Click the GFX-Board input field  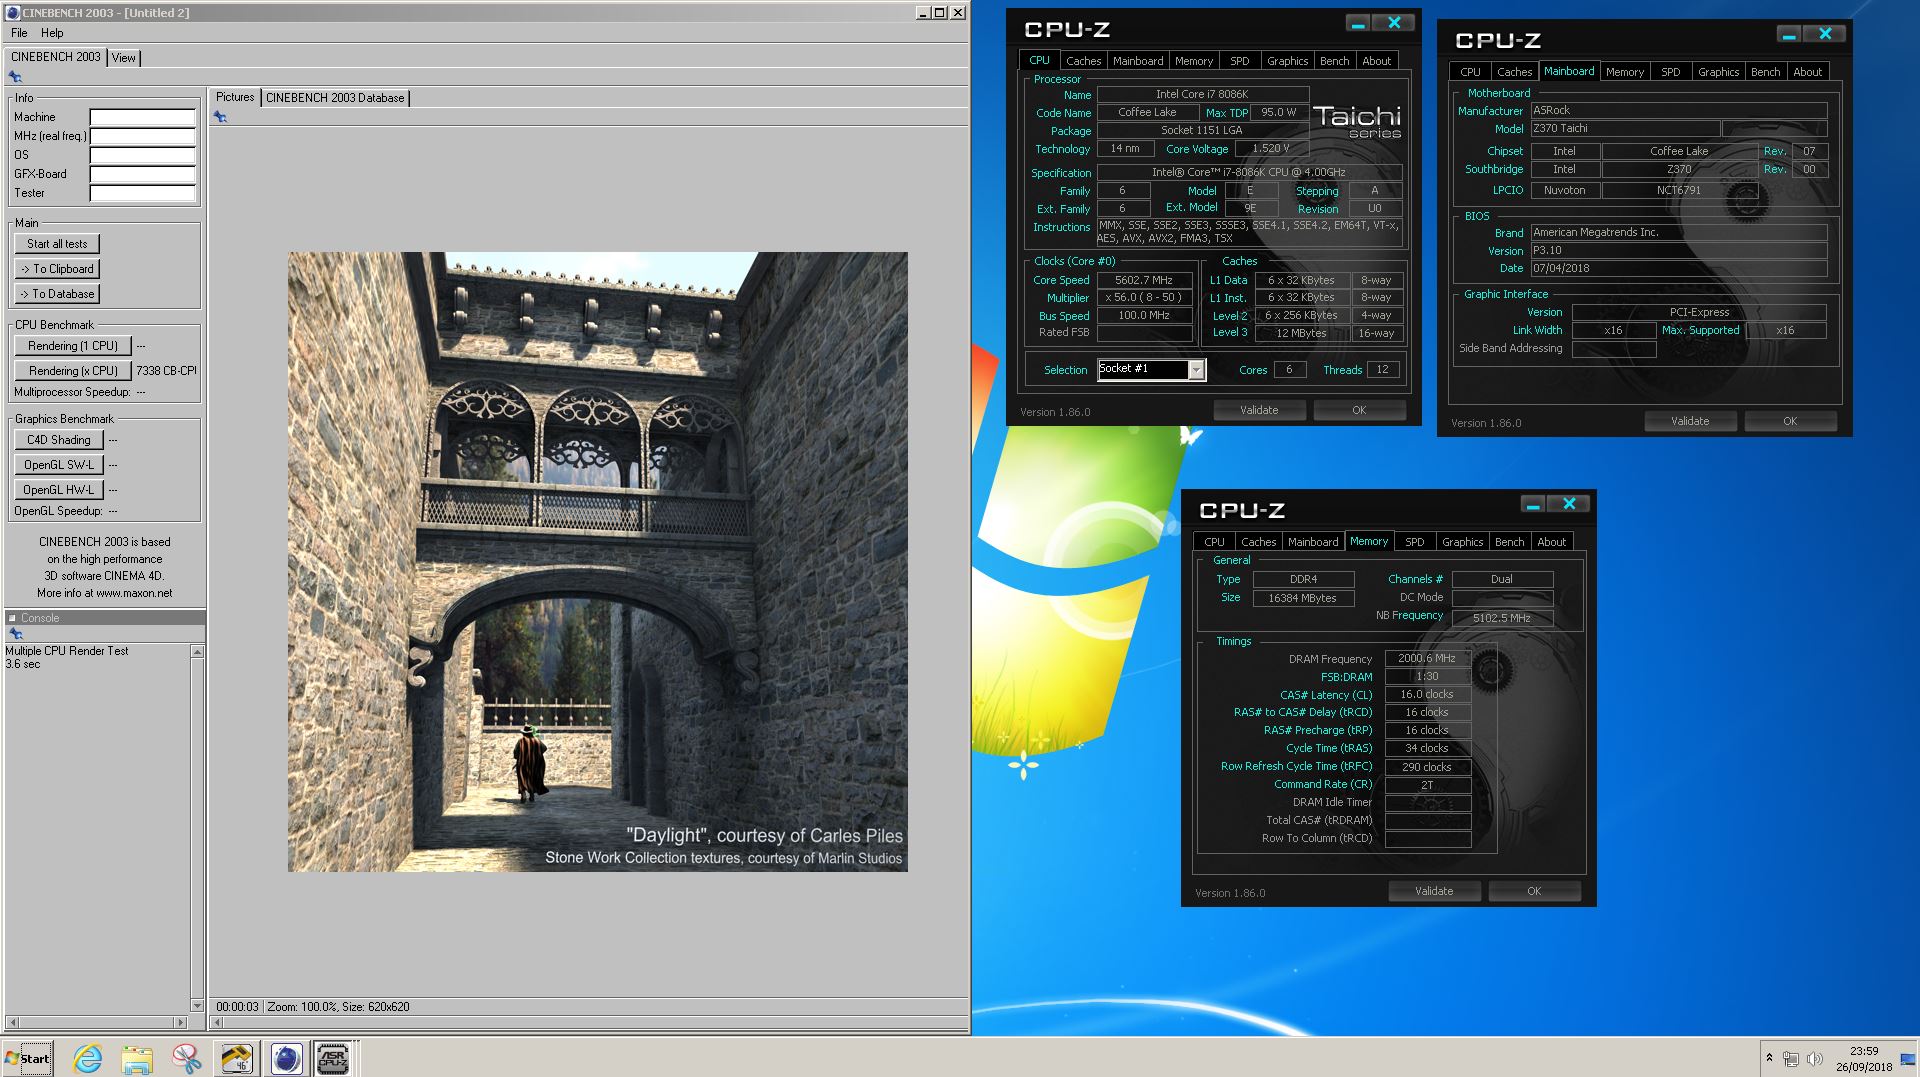(142, 174)
